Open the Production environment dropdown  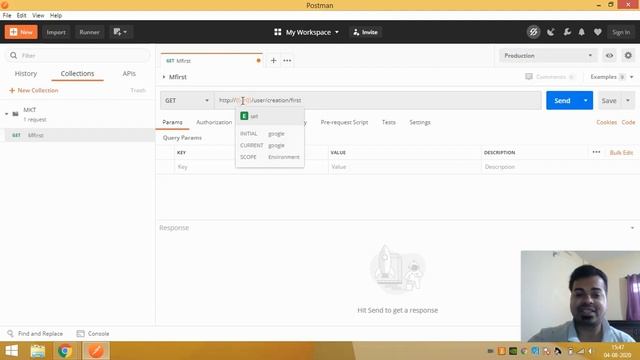click(548, 56)
